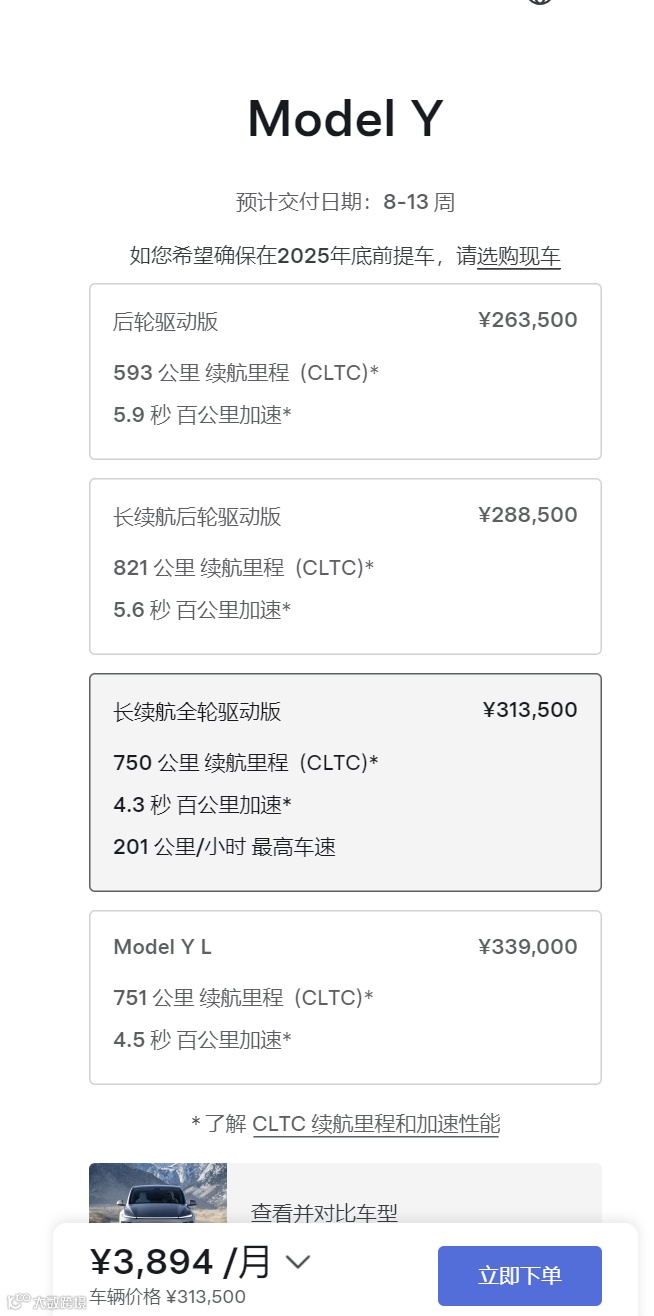Image resolution: width=654 pixels, height=1316 pixels.
Task: Choose the Model Y L option card
Action: tap(345, 997)
